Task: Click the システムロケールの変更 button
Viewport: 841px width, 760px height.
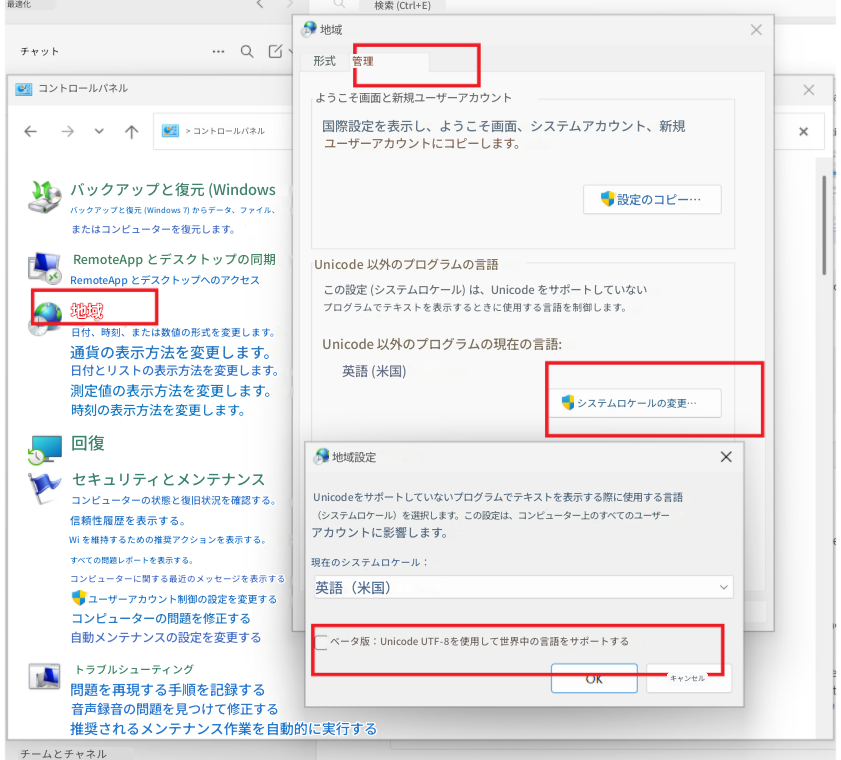Action: pos(635,403)
